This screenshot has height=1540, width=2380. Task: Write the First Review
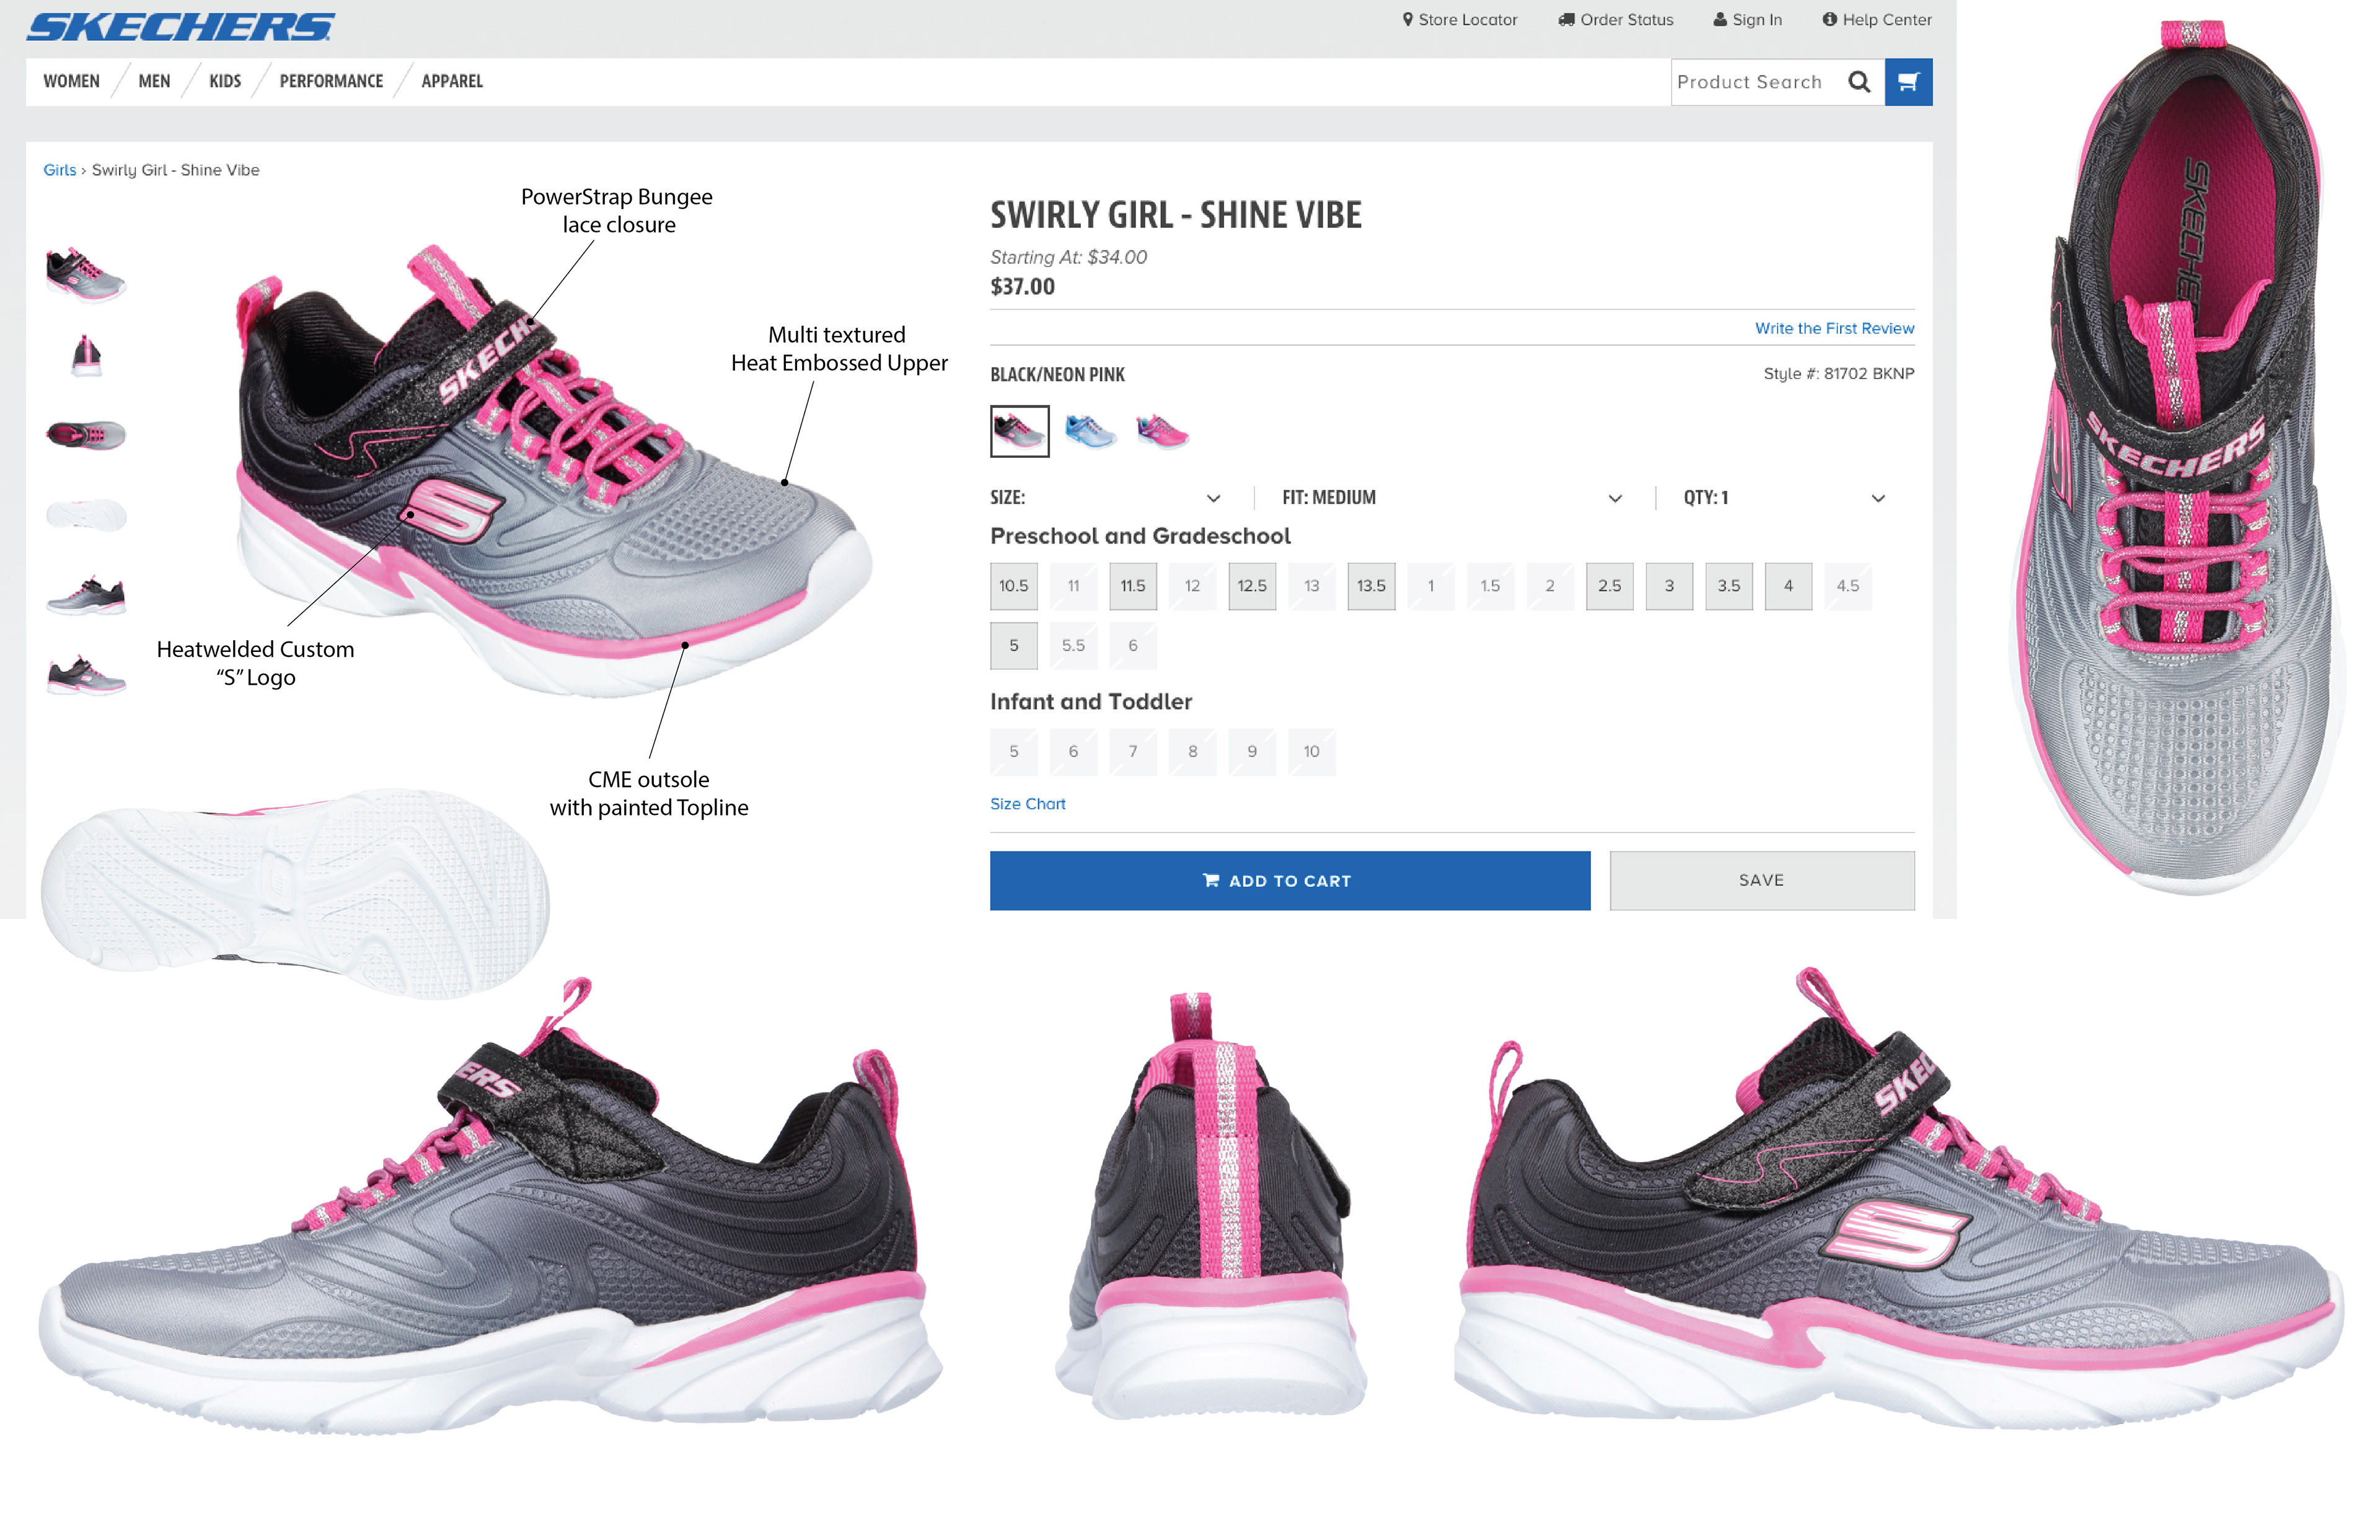[x=1834, y=328]
